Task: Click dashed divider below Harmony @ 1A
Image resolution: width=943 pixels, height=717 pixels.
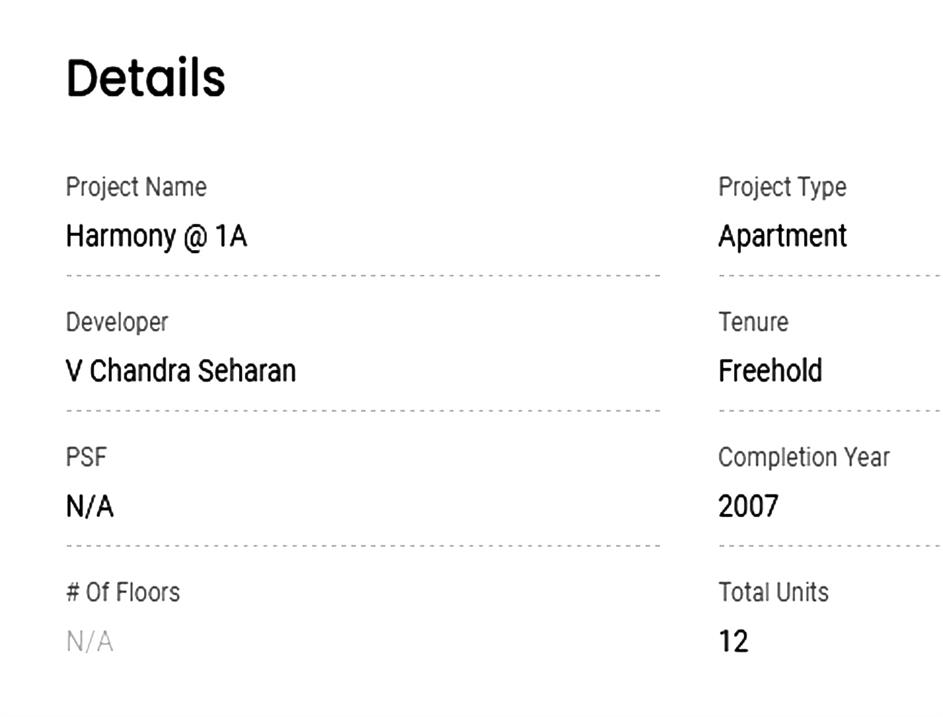Action: point(362,275)
